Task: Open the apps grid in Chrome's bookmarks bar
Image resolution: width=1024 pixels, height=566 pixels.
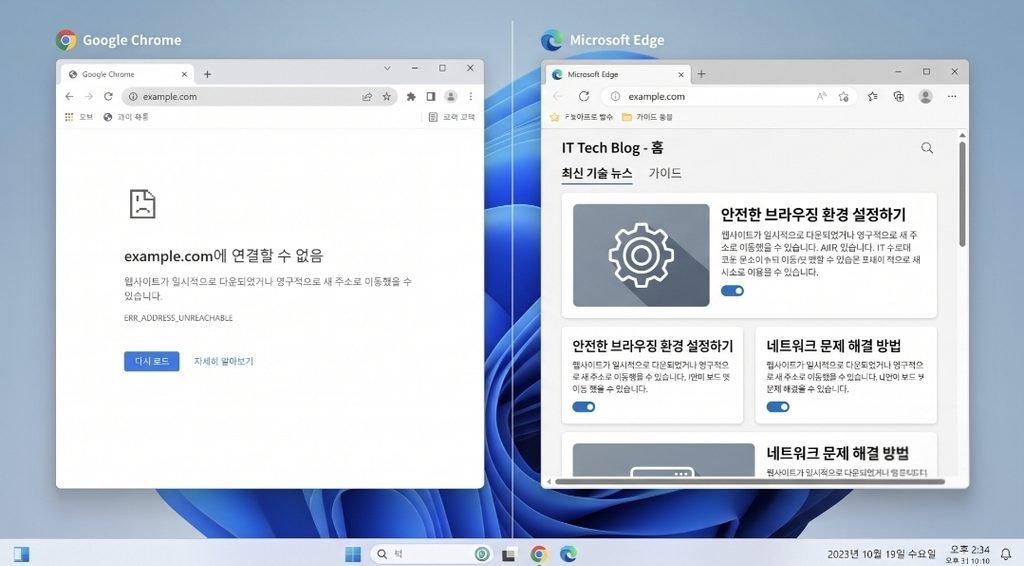Action: click(x=69, y=117)
